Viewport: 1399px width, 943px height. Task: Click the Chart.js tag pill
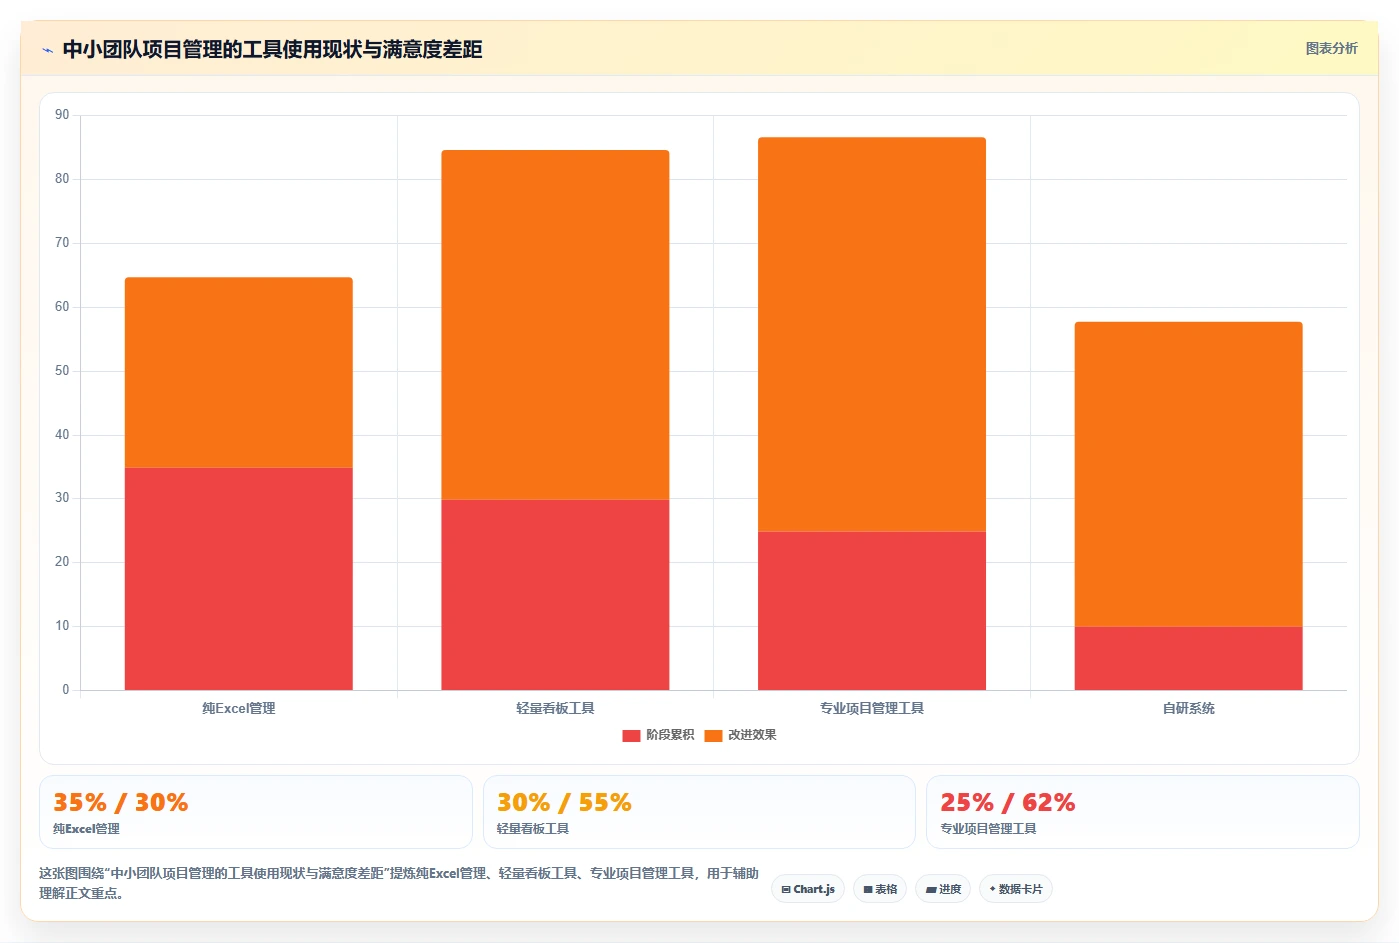coord(808,889)
